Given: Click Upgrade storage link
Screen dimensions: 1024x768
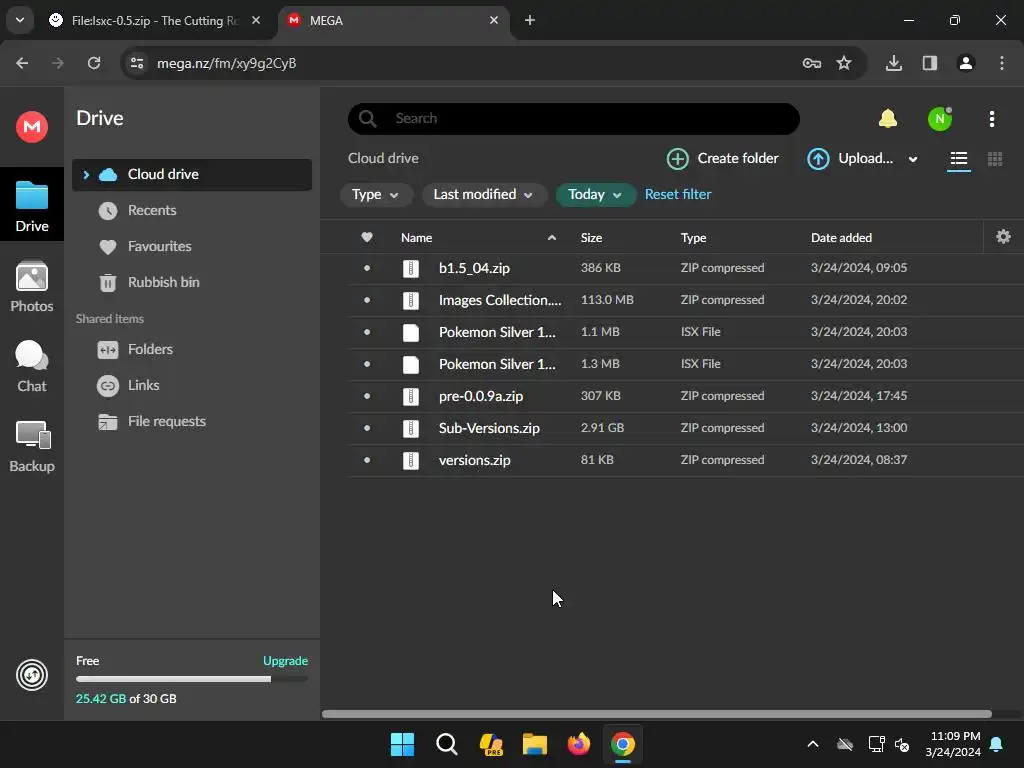Looking at the screenshot, I should click(285, 661).
